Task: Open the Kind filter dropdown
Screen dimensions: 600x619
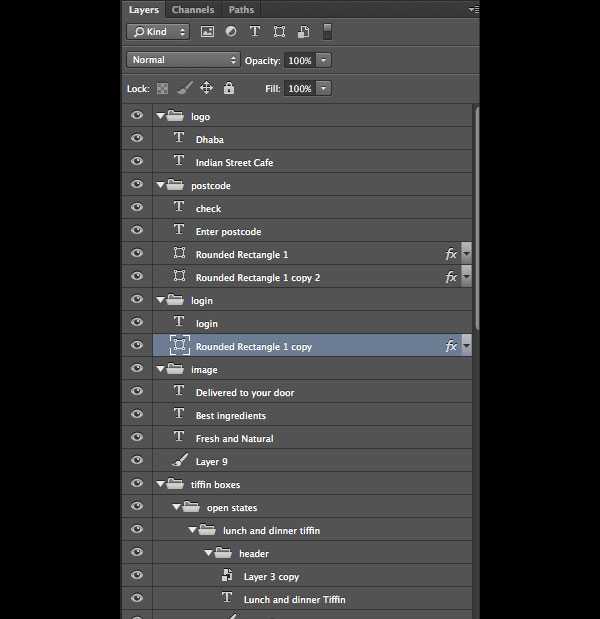Action: coord(158,32)
